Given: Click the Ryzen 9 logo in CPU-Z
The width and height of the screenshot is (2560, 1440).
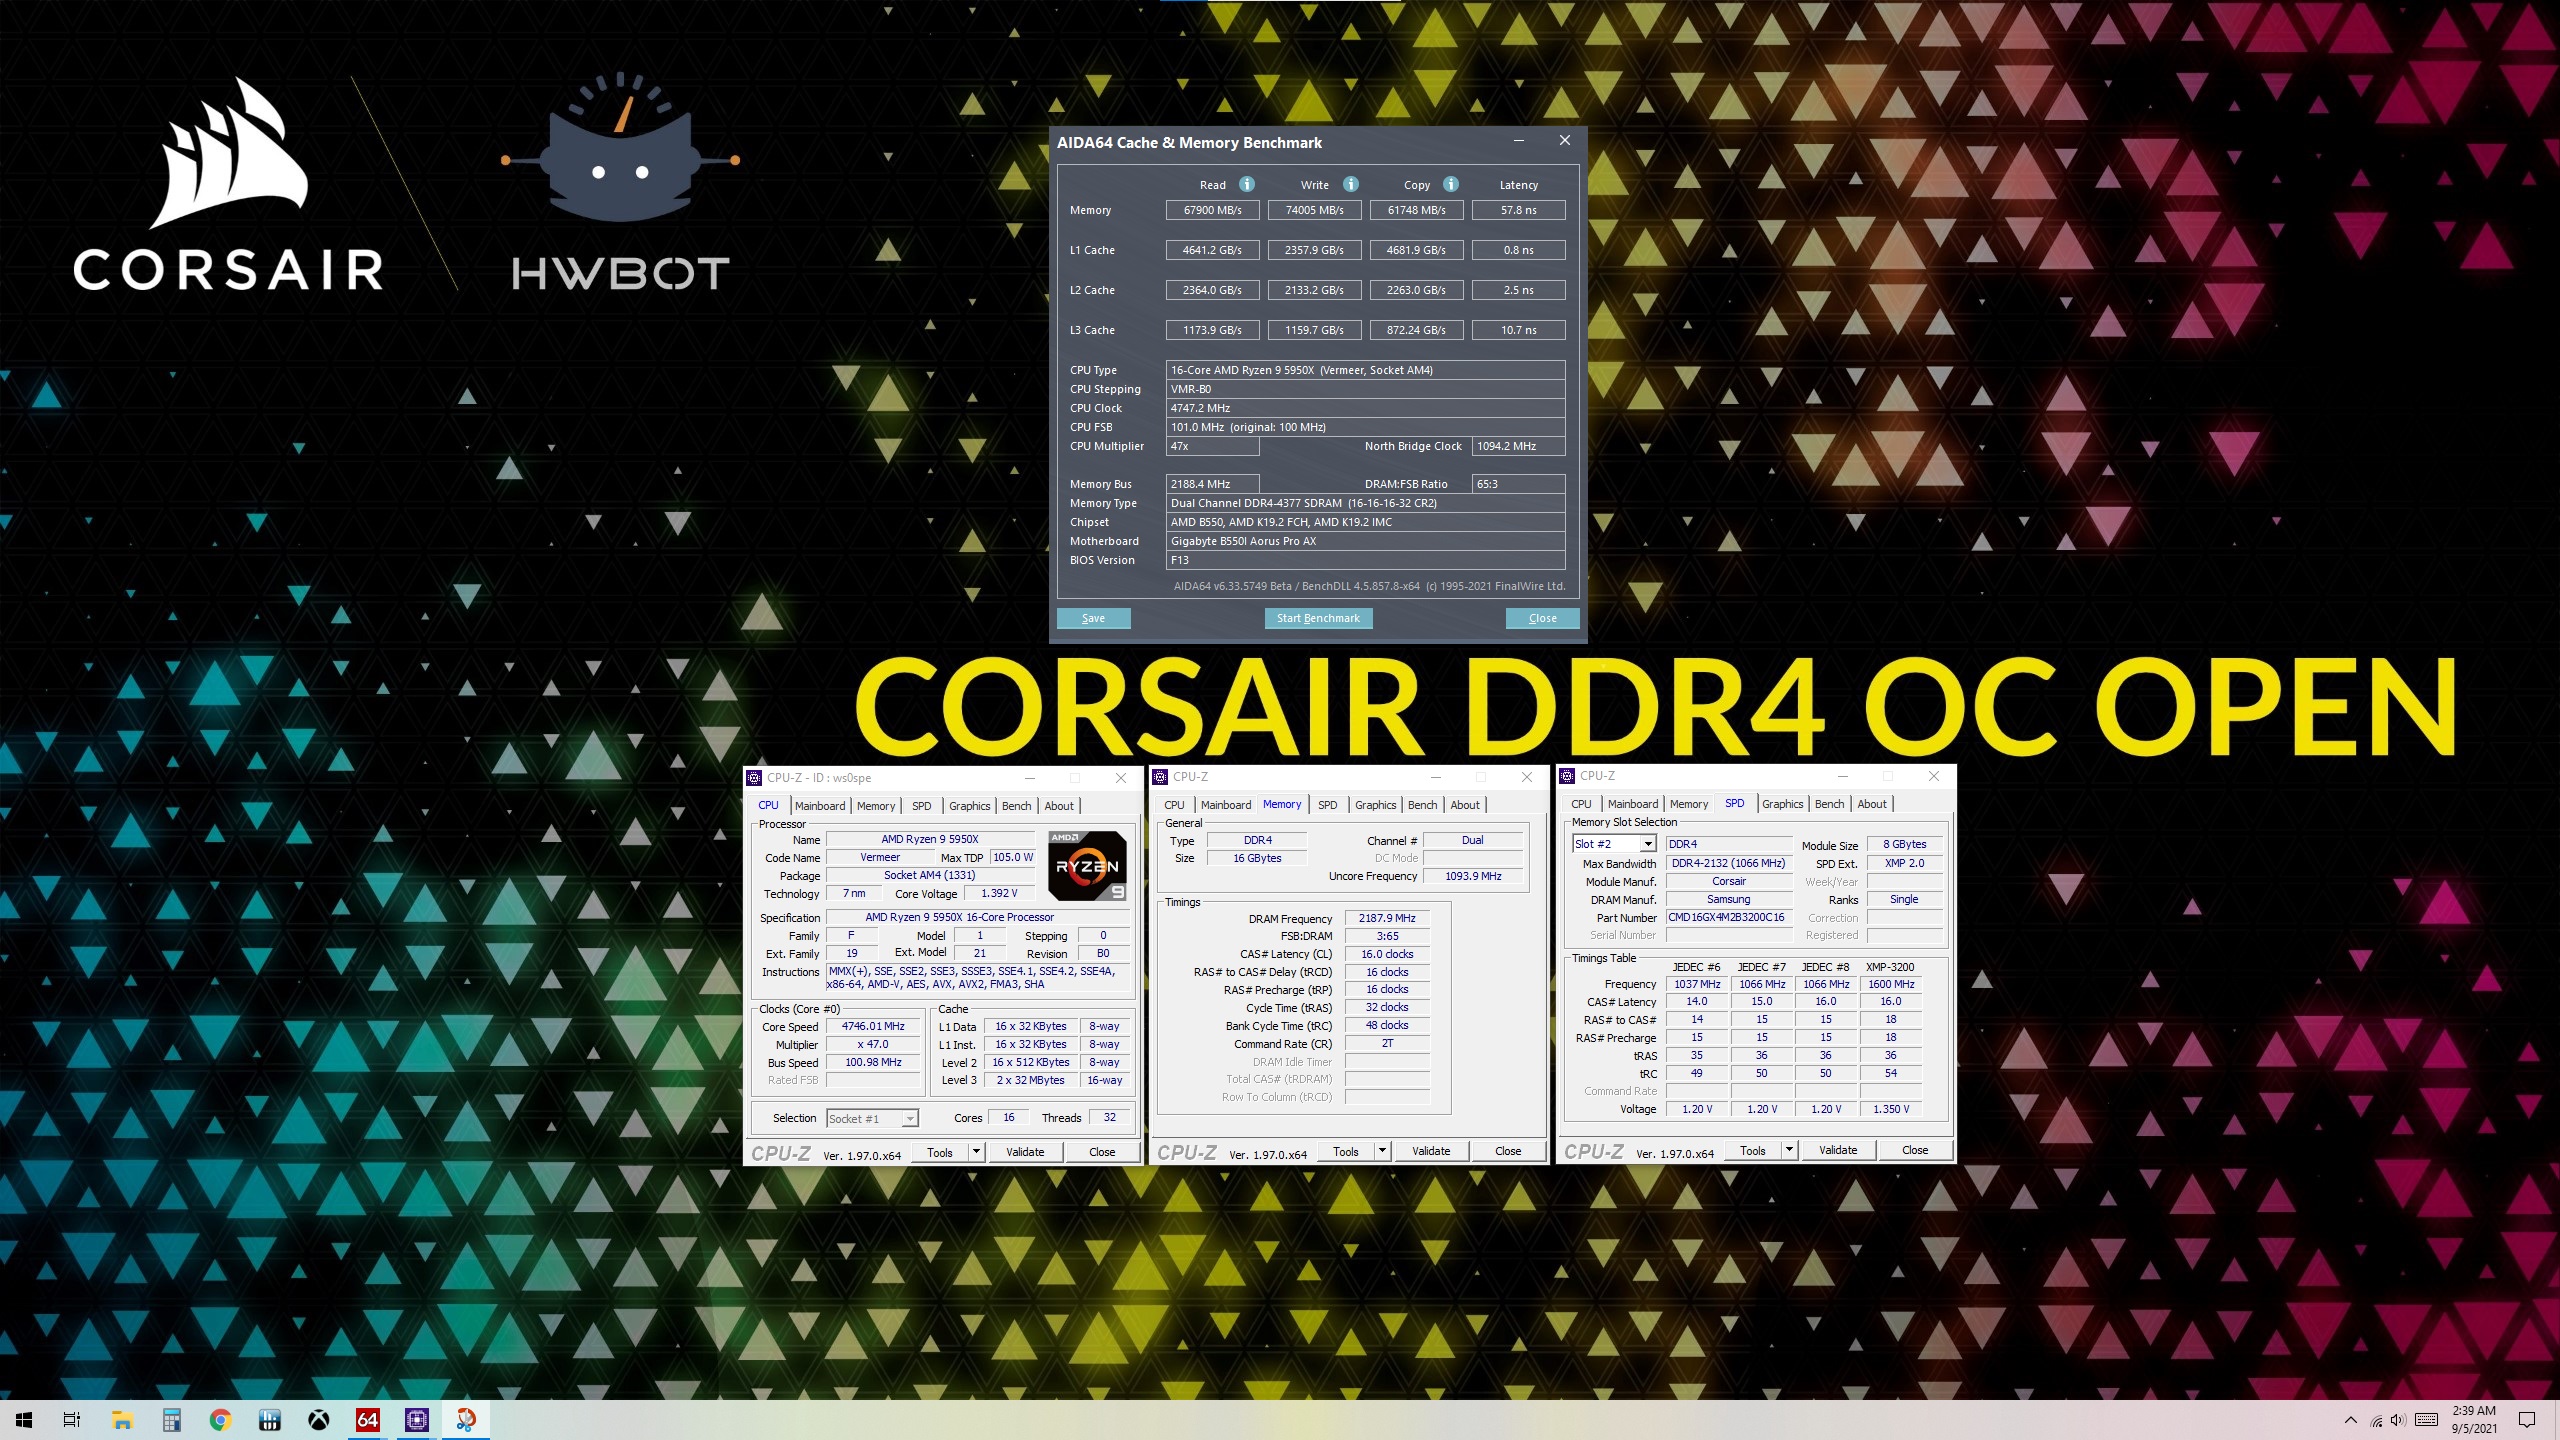Looking at the screenshot, I should click(x=1088, y=865).
